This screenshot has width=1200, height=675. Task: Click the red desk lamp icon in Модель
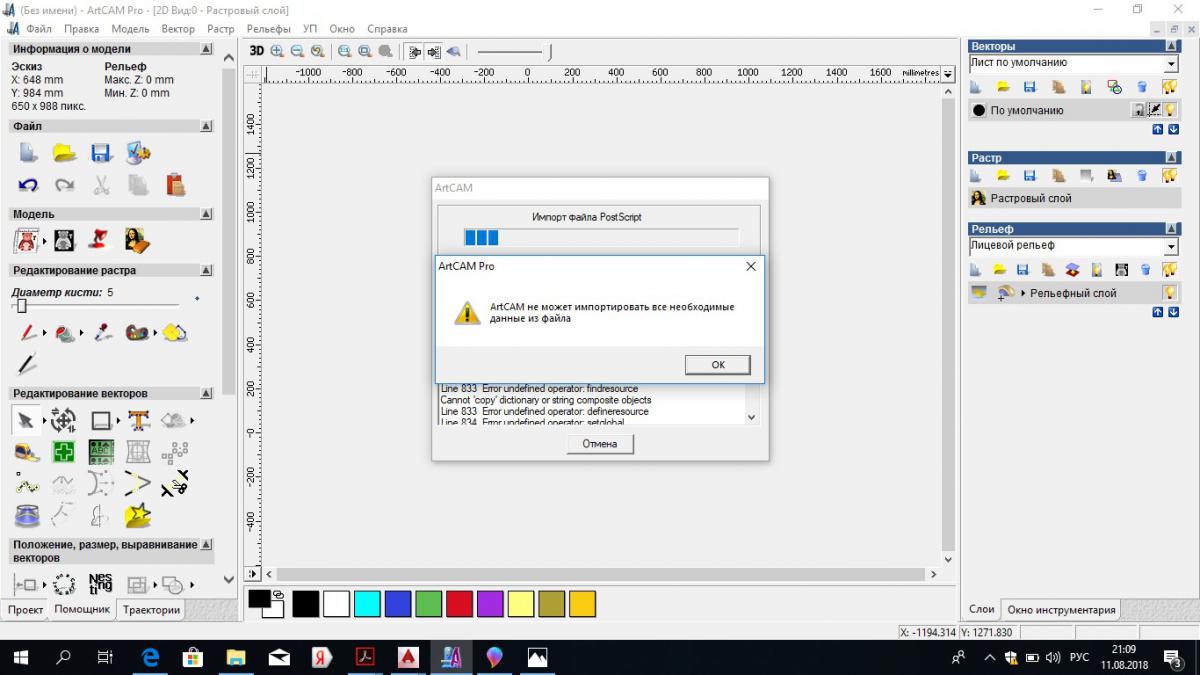(98, 240)
